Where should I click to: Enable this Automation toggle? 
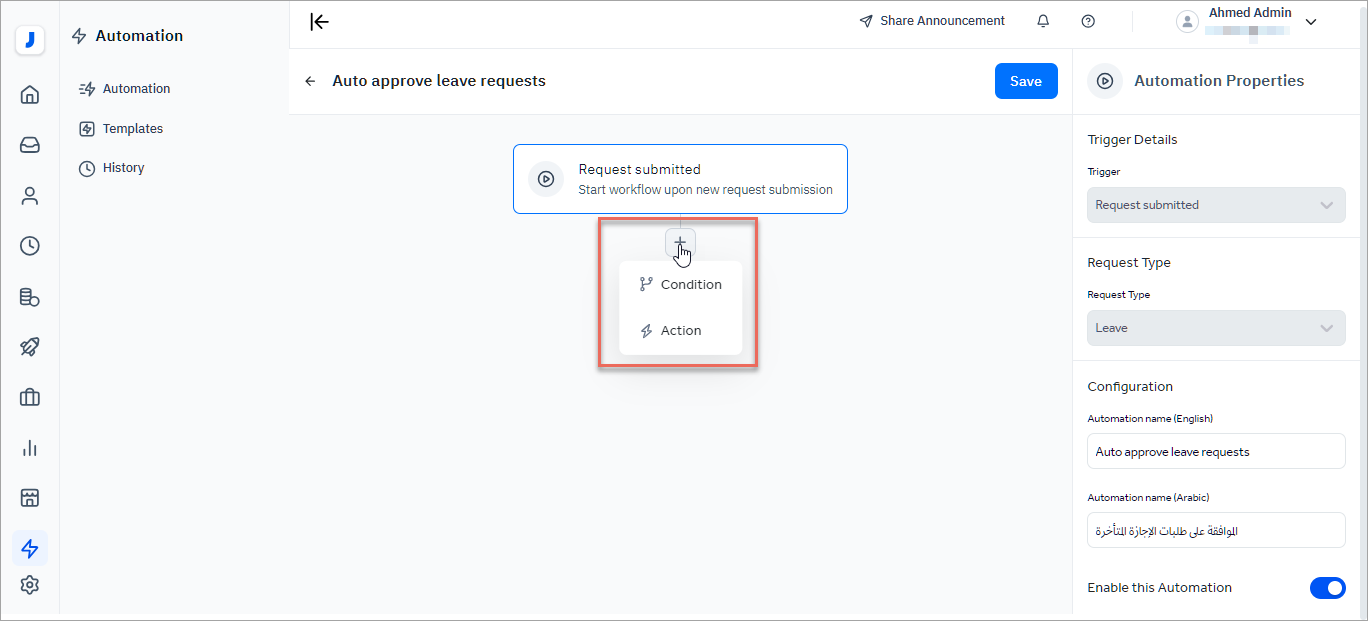[x=1328, y=588]
